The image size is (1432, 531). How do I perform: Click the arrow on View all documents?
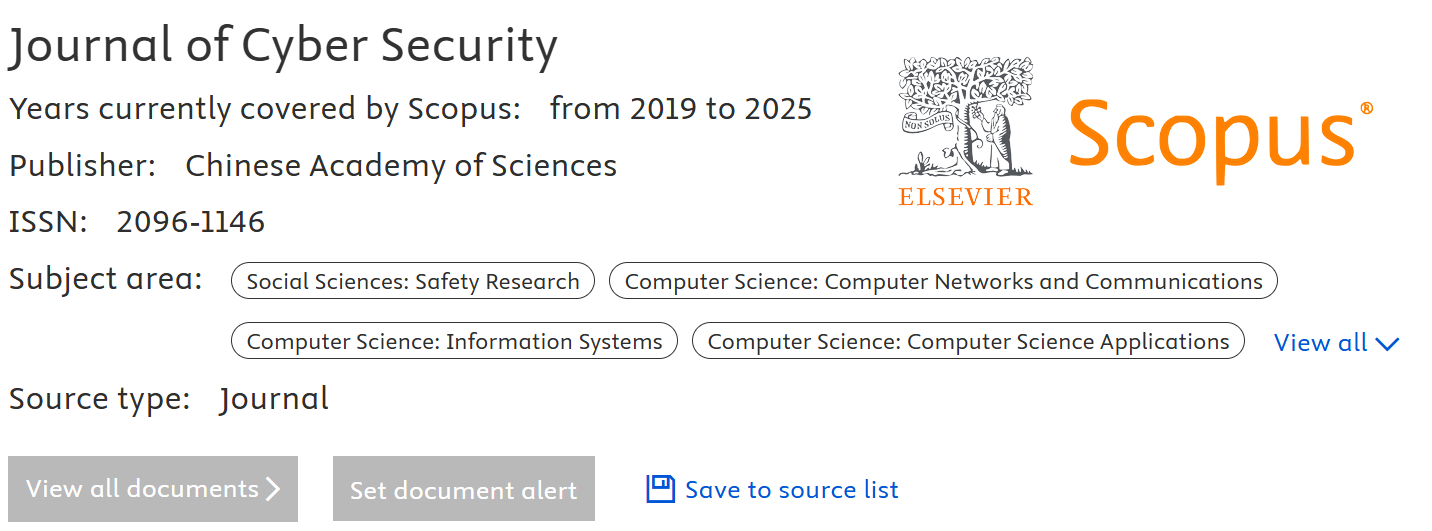coord(273,489)
